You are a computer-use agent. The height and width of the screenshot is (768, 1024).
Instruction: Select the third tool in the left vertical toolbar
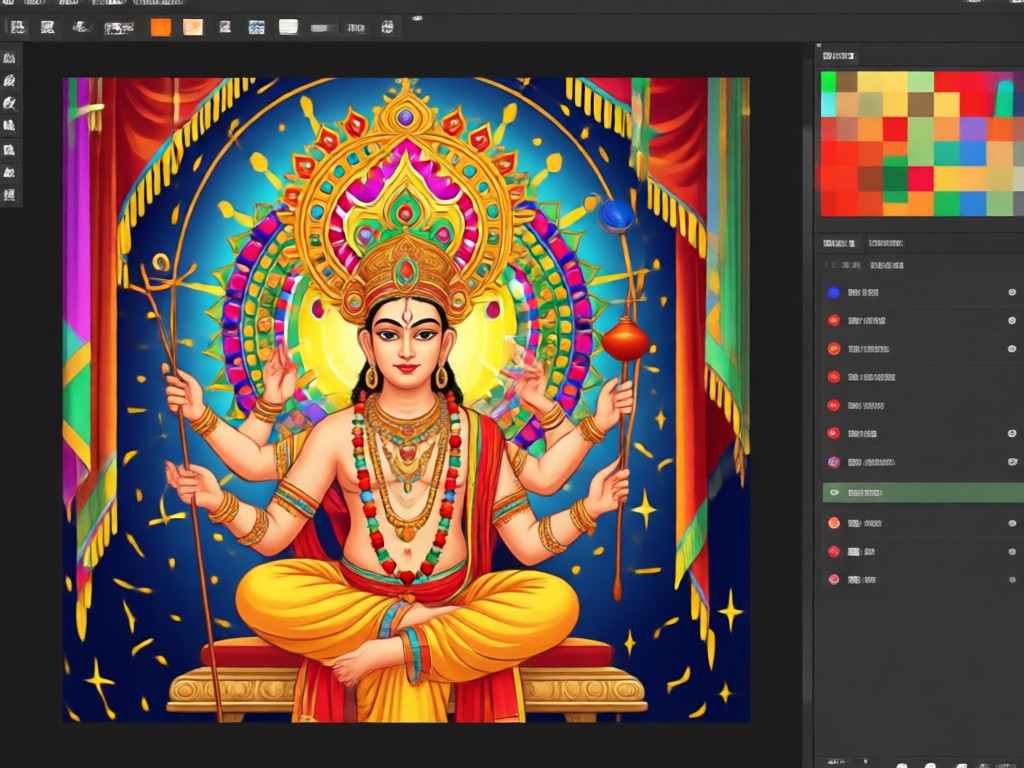click(10, 103)
